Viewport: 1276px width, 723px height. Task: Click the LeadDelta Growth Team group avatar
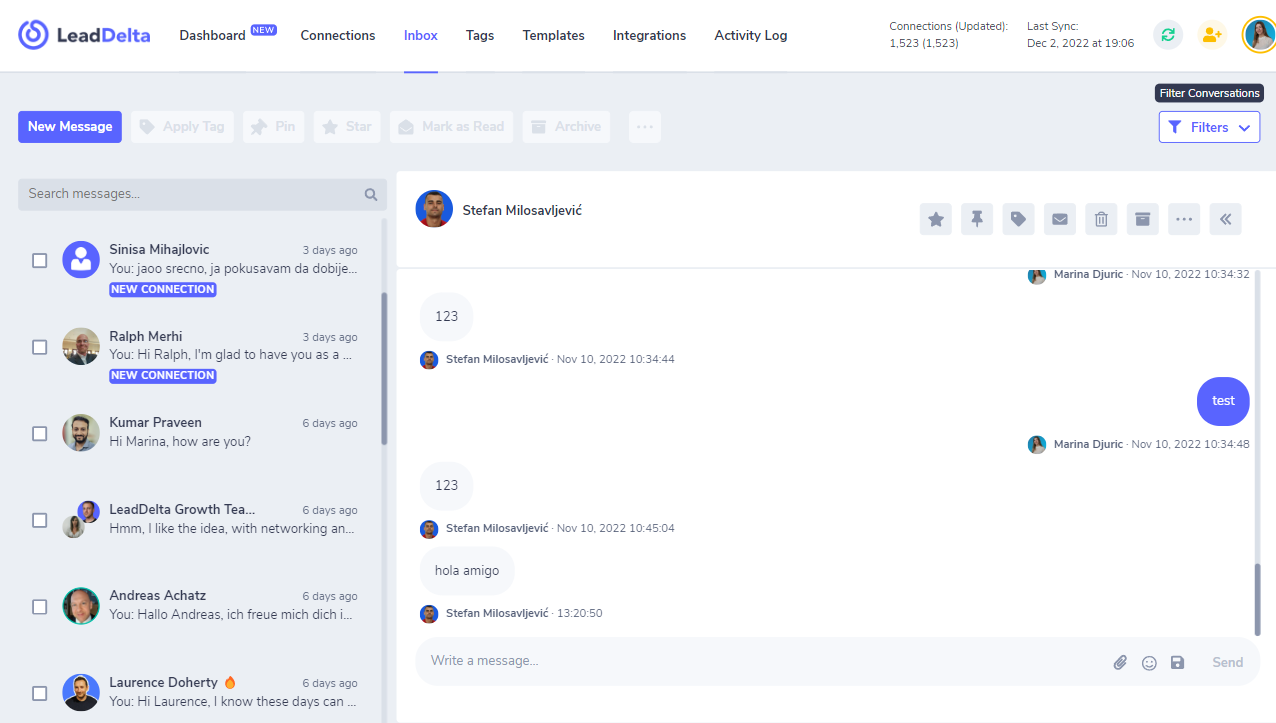(81, 519)
